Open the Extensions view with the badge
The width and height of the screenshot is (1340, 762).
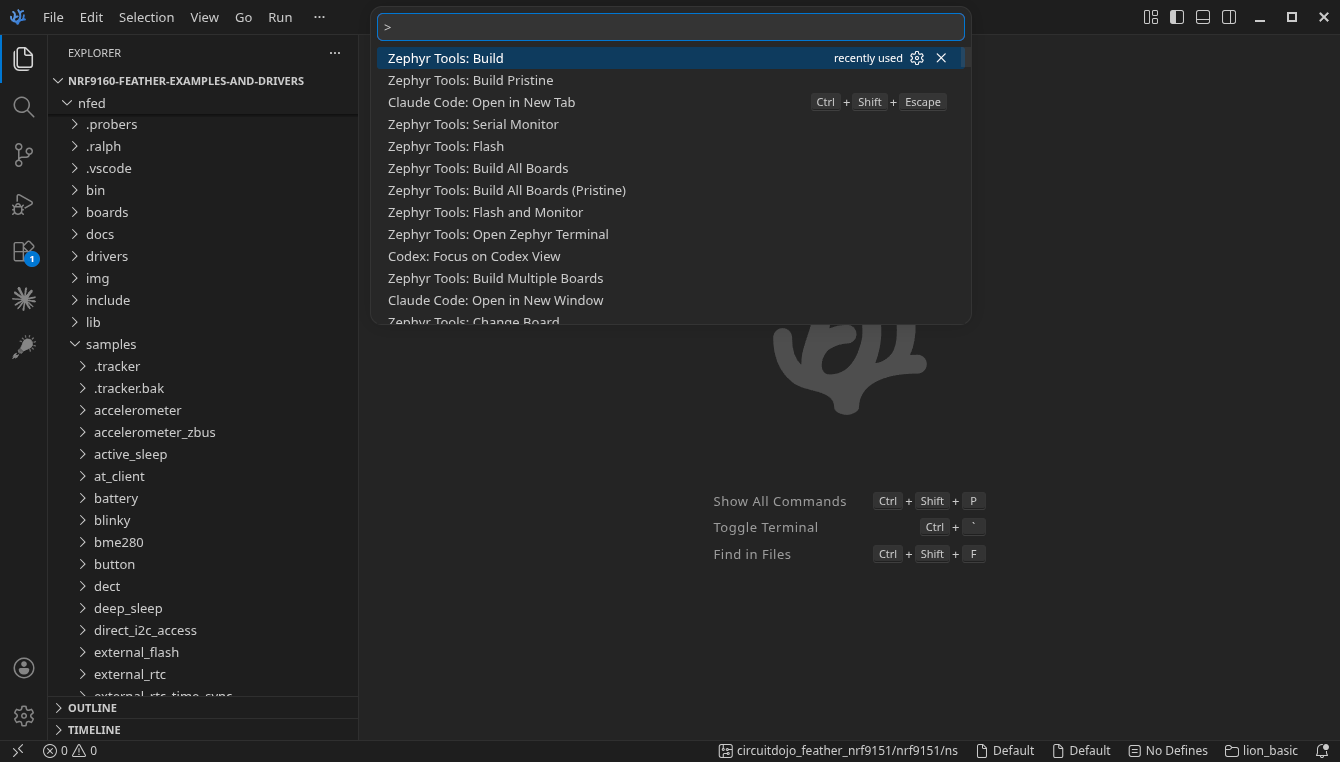(23, 251)
